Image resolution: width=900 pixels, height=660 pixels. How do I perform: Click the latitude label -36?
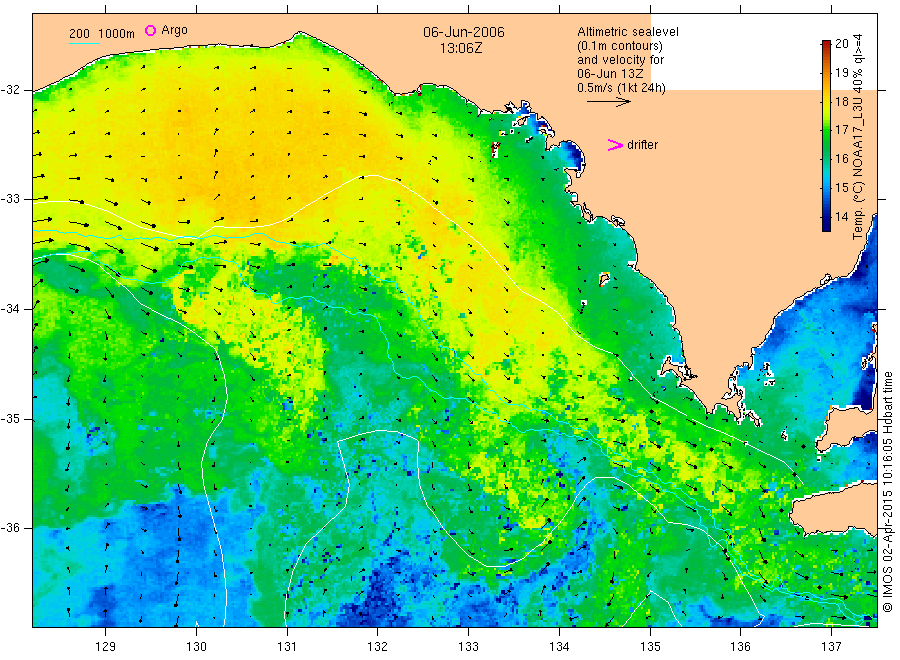click(10, 528)
